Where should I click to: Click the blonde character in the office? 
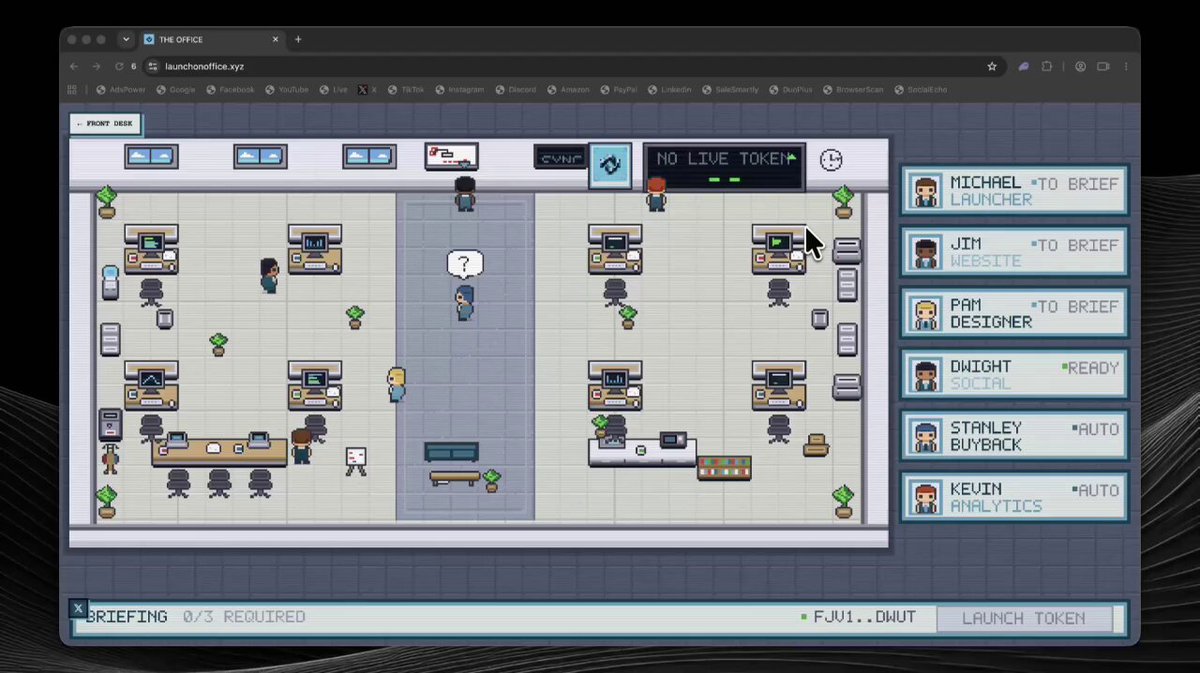point(397,384)
